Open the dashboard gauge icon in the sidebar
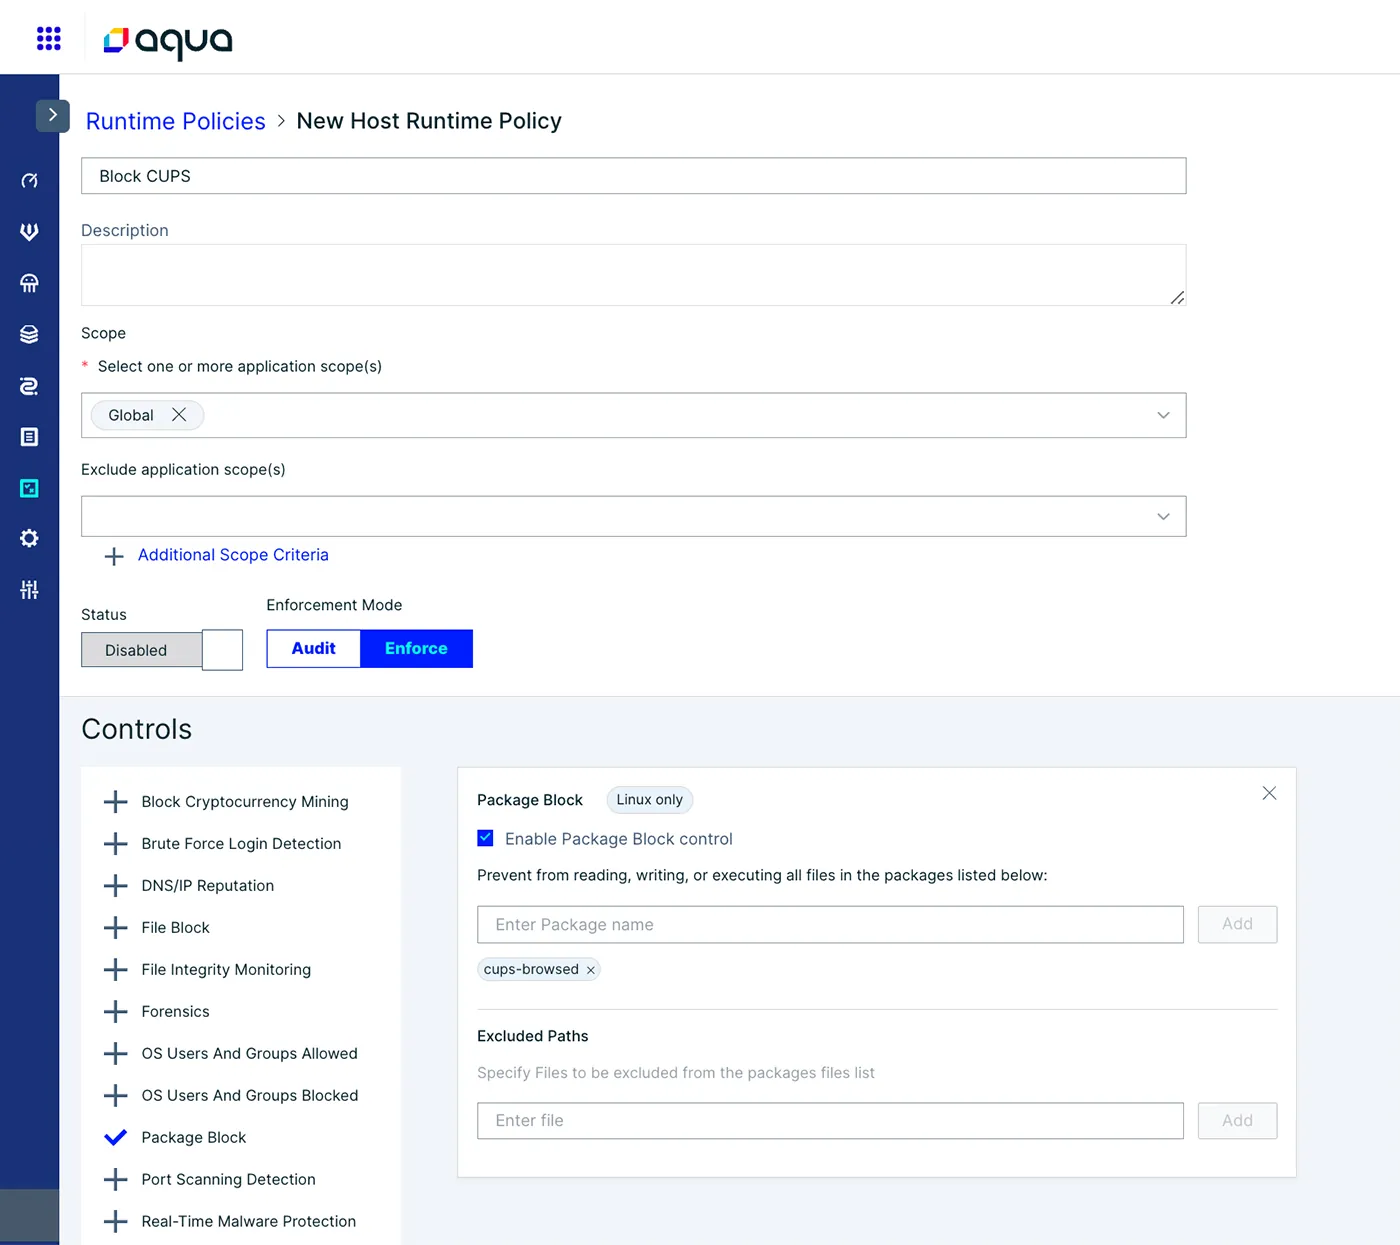Viewport: 1400px width, 1245px height. click(x=29, y=180)
